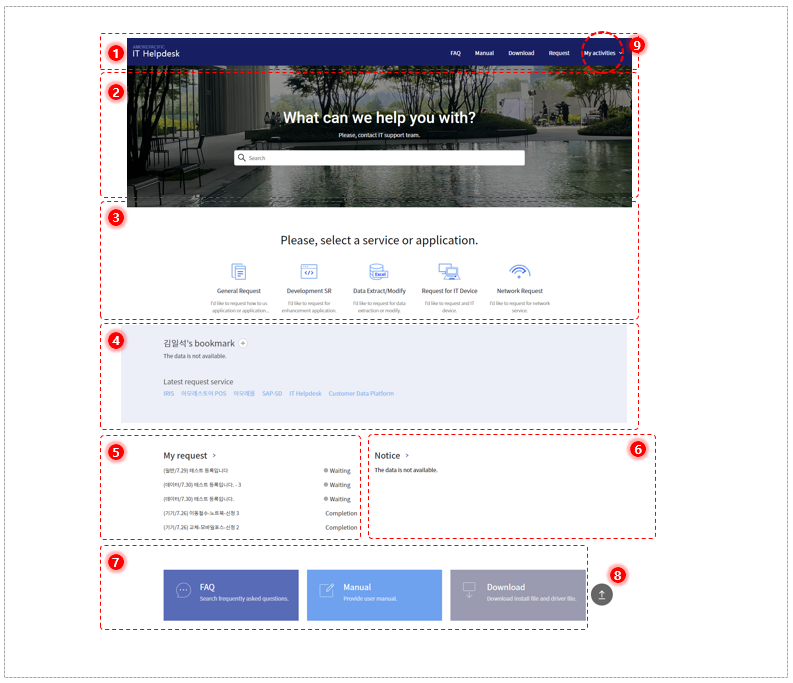Viewport: 793px width, 683px height.
Task: Click the scroll-to-top round button
Action: pos(602,594)
